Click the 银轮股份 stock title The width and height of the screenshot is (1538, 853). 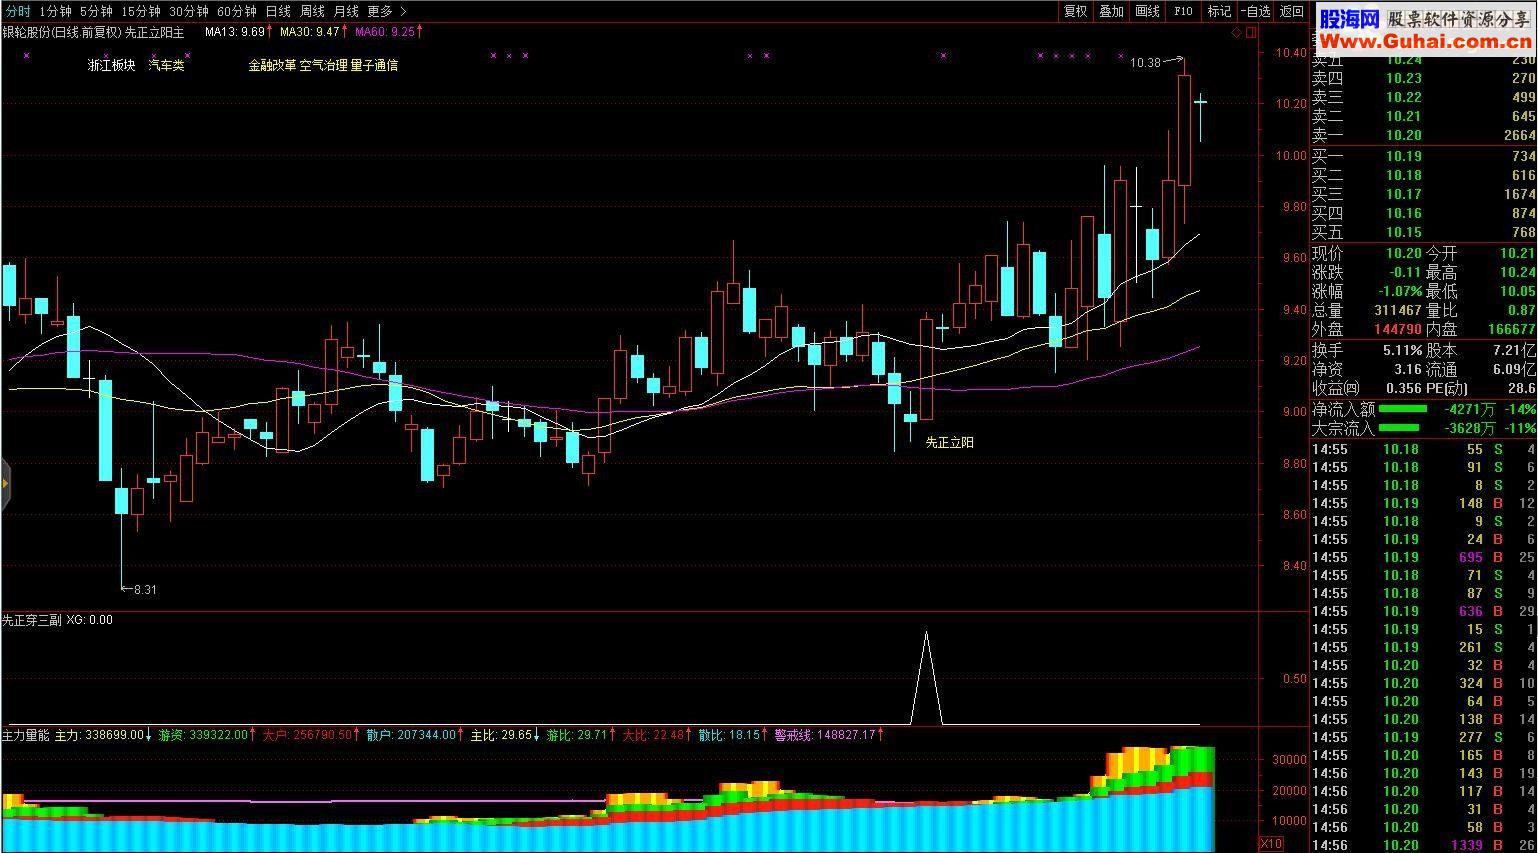click(26, 32)
